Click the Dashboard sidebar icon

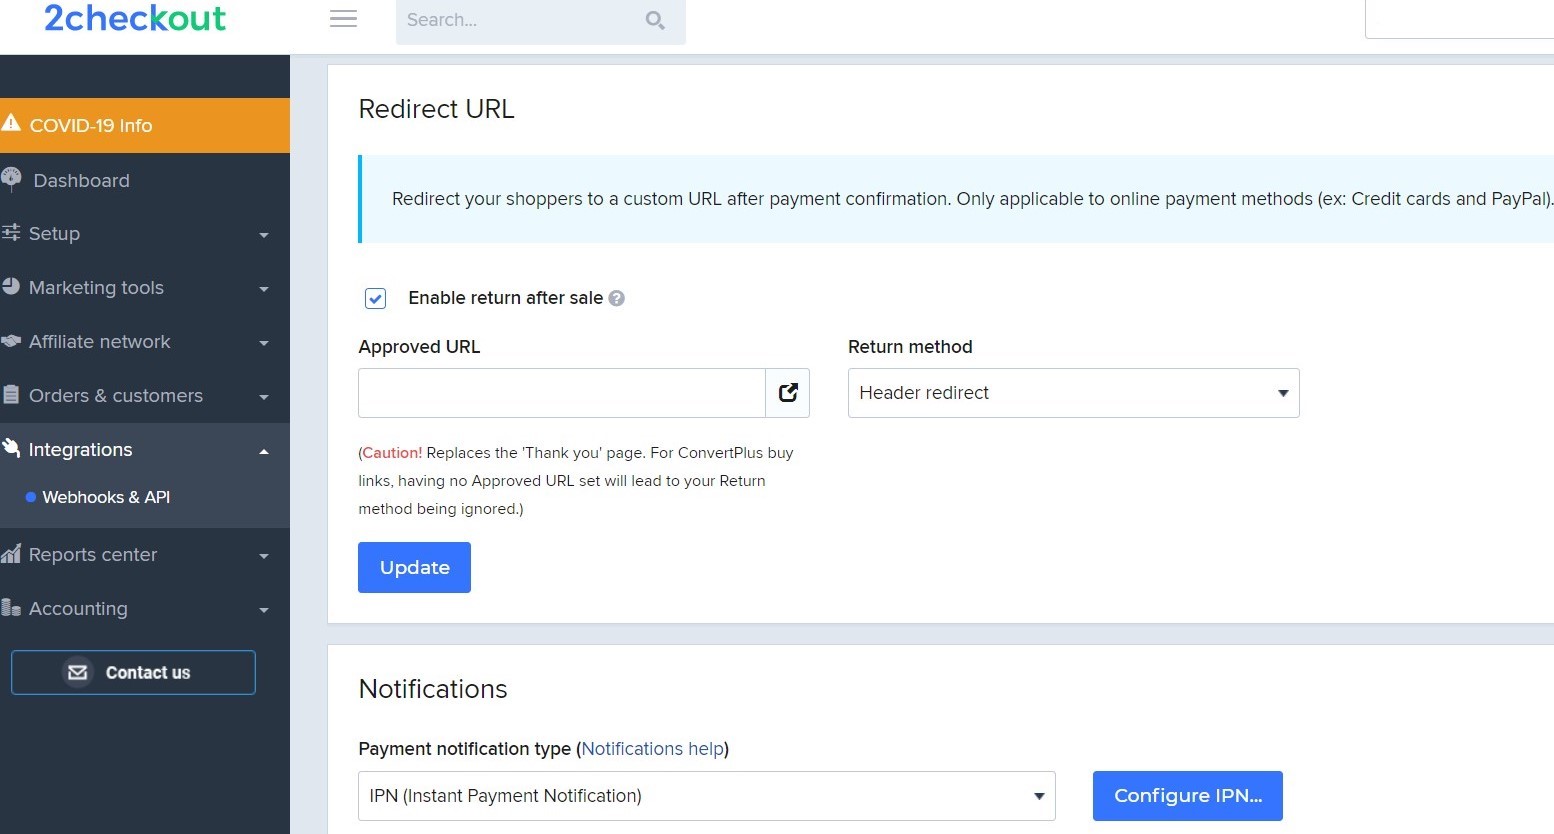point(12,179)
